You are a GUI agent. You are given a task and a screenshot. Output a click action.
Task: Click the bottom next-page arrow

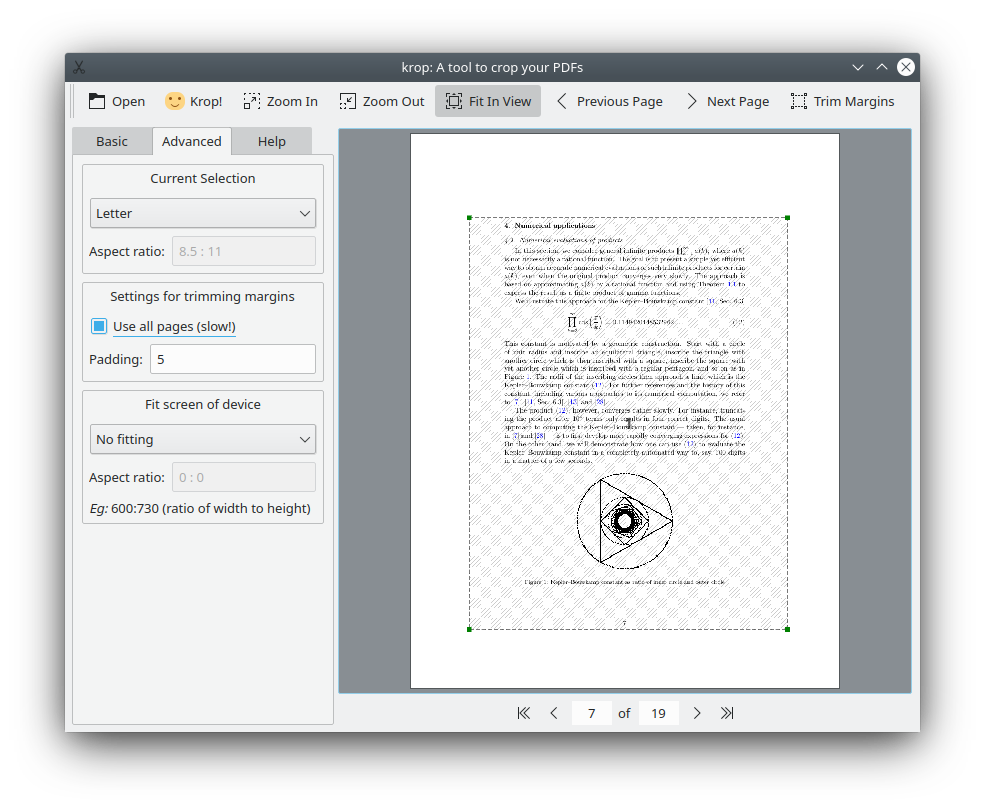click(697, 713)
